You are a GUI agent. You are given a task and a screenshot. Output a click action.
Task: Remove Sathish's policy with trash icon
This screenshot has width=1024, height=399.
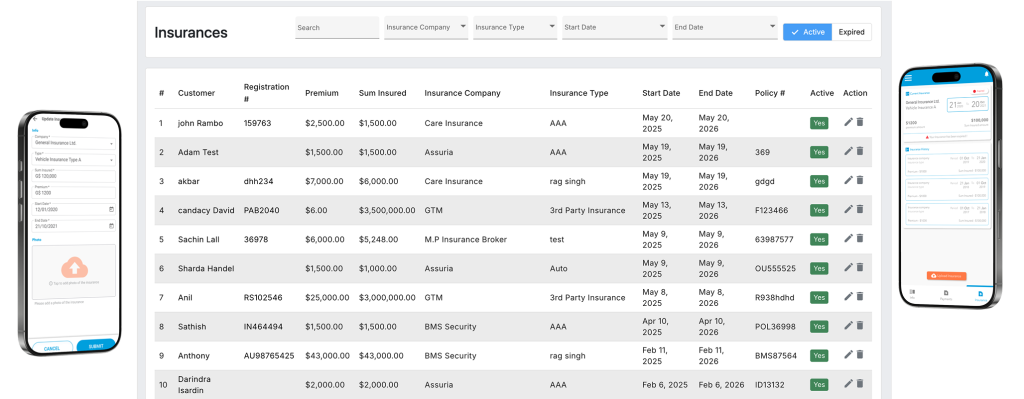[860, 325]
